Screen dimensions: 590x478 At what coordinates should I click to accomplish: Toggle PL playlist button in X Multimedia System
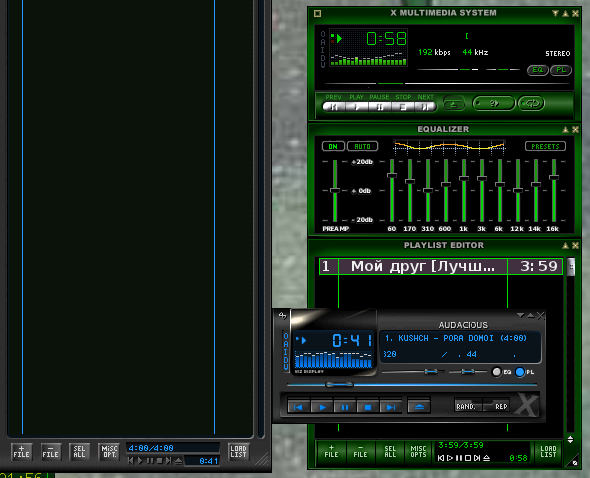(x=561, y=70)
